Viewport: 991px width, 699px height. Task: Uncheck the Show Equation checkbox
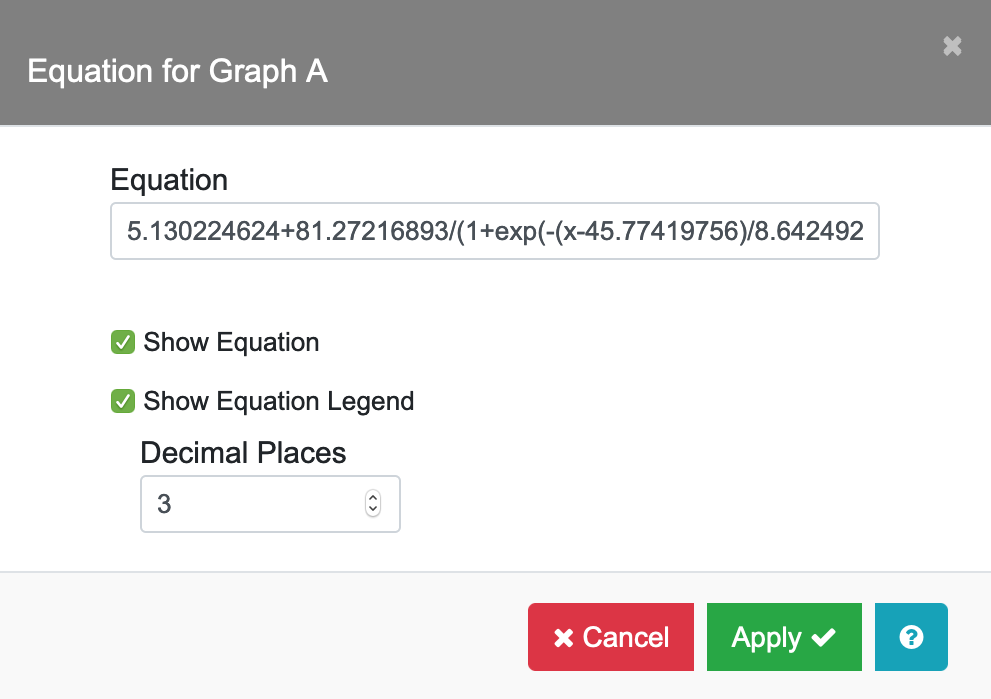pos(122,343)
